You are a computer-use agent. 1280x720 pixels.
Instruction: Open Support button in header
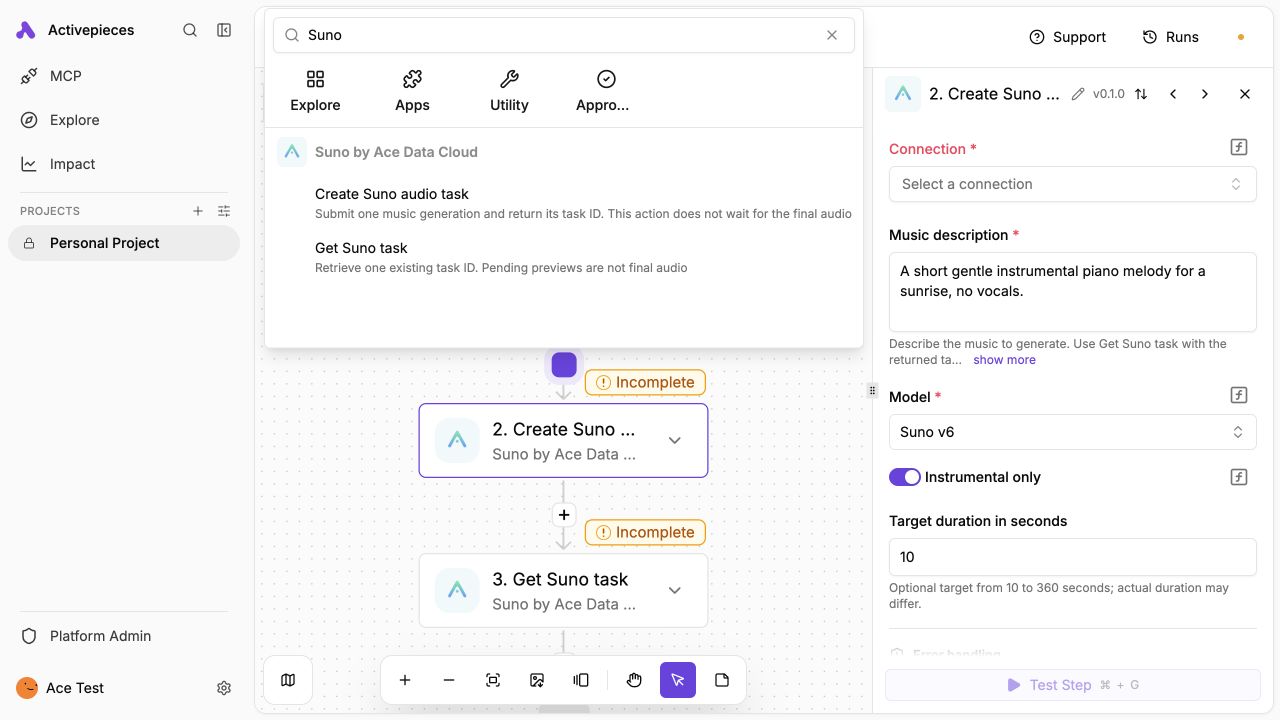pos(1067,37)
